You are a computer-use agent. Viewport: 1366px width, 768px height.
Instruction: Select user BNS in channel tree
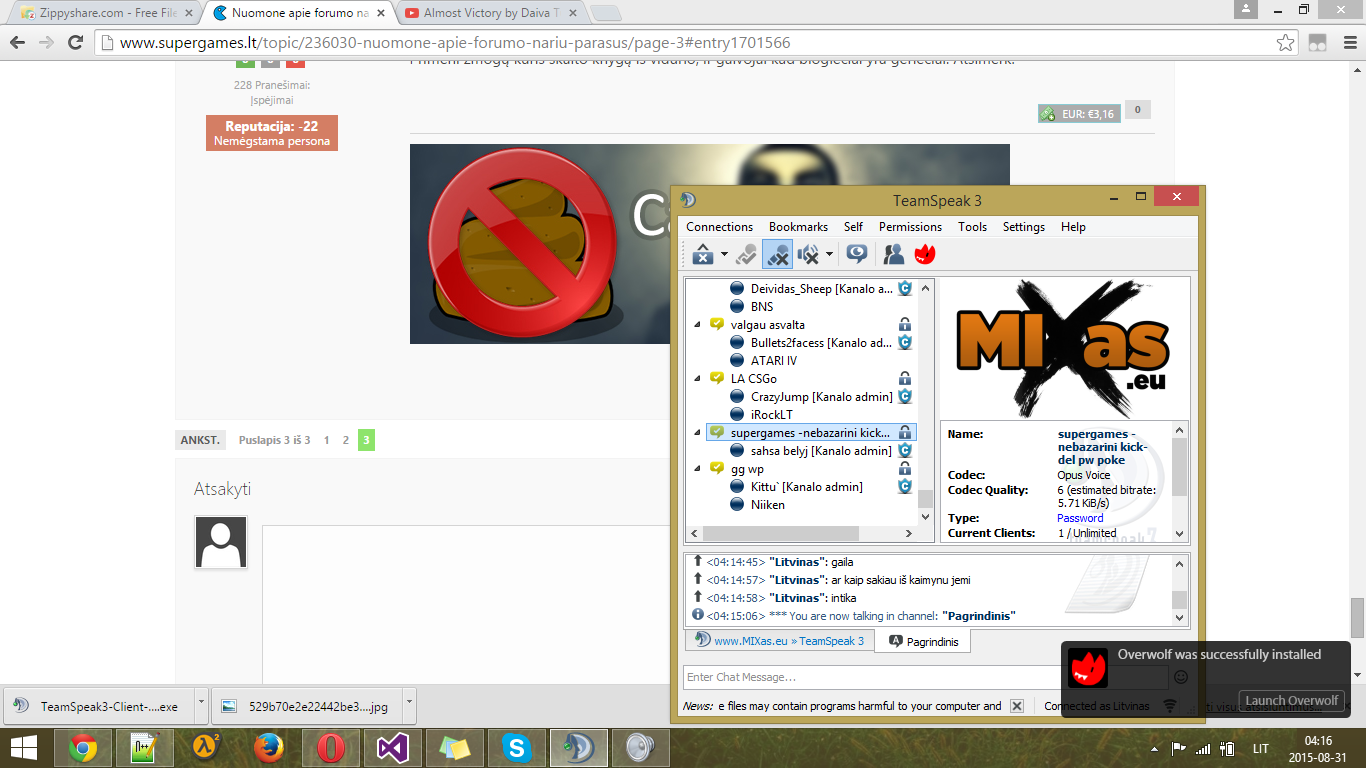point(762,307)
